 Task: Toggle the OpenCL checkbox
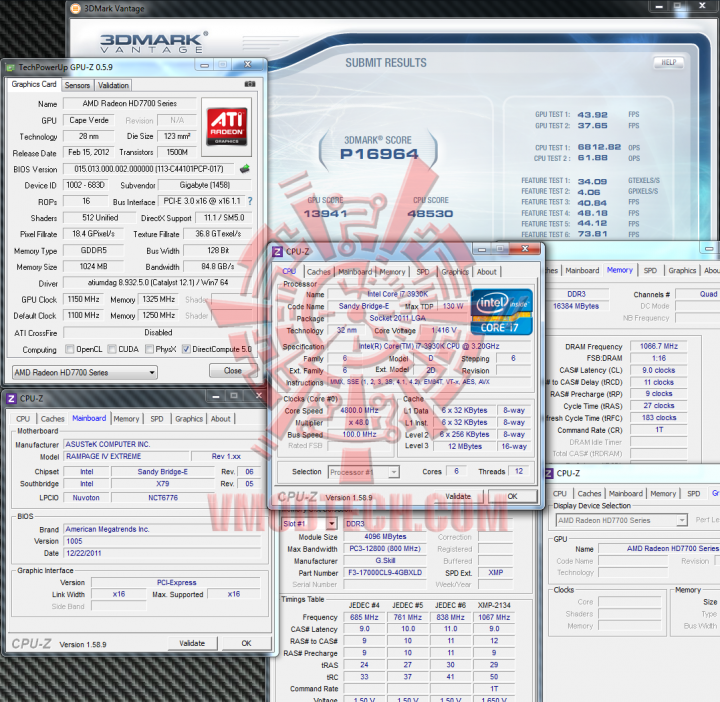[70, 349]
